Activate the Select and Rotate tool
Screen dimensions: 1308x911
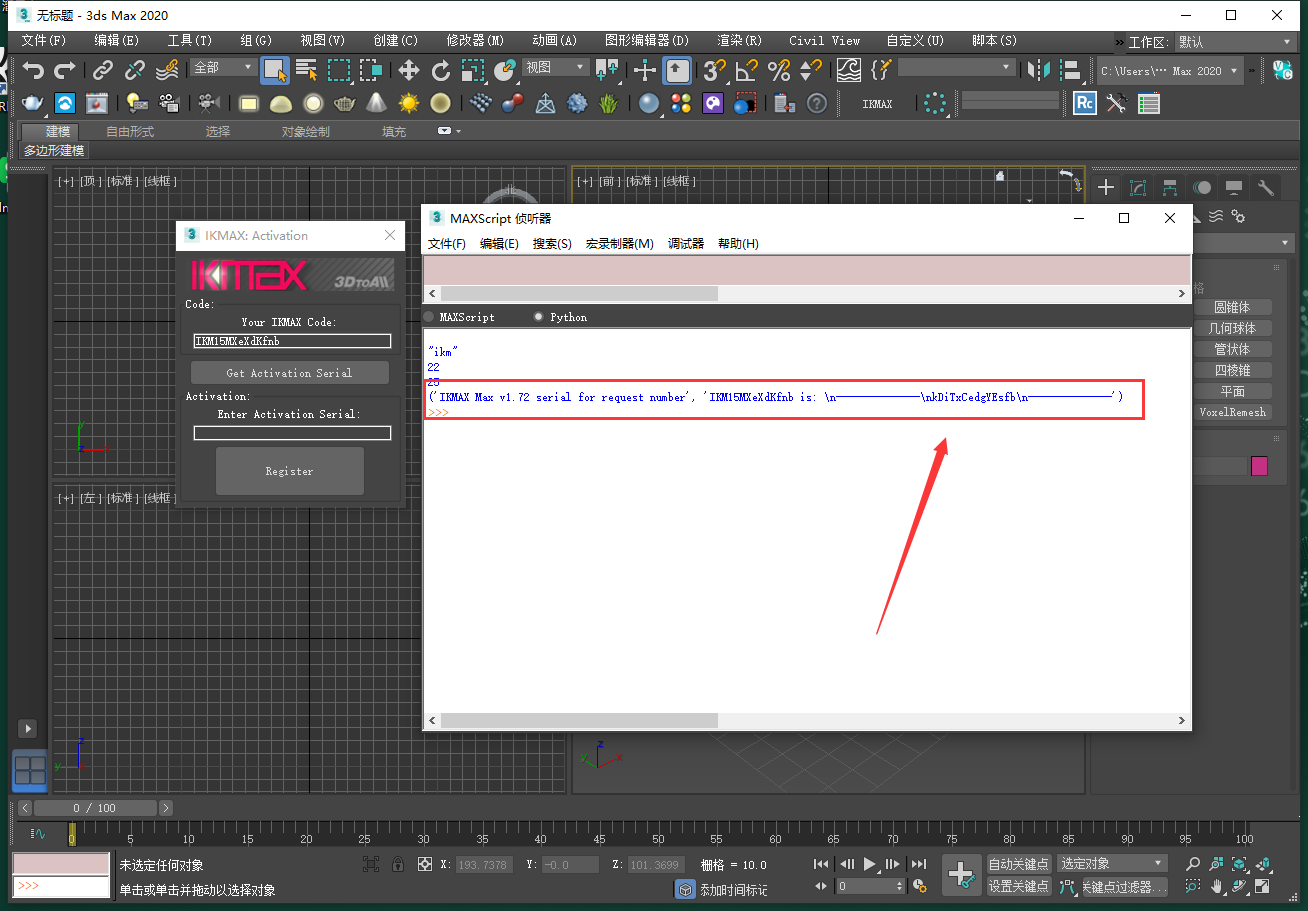click(x=441, y=70)
